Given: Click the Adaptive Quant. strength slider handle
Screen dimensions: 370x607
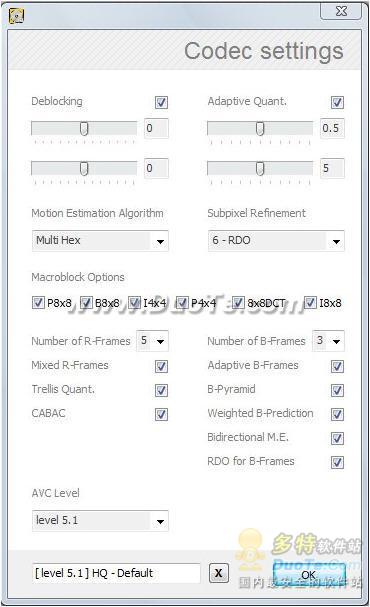Looking at the screenshot, I should coord(260,129).
